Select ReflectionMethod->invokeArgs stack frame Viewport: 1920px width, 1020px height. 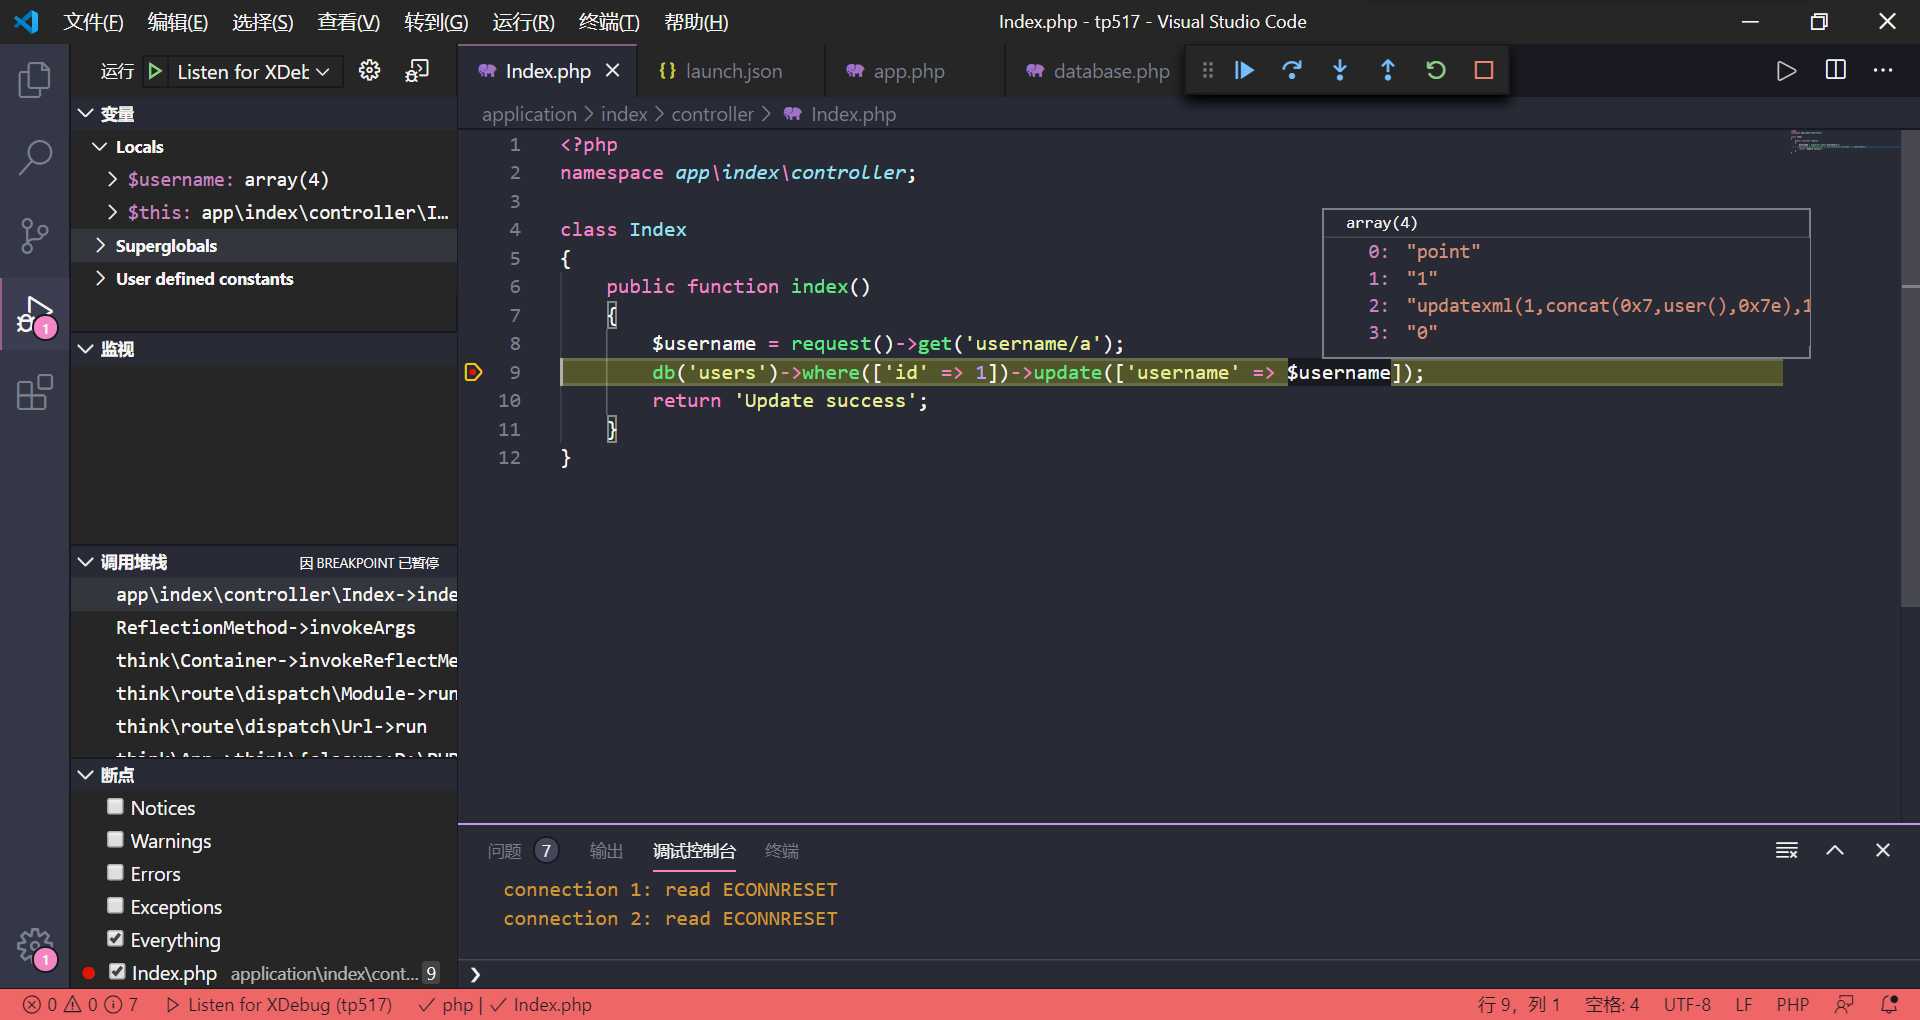point(264,627)
